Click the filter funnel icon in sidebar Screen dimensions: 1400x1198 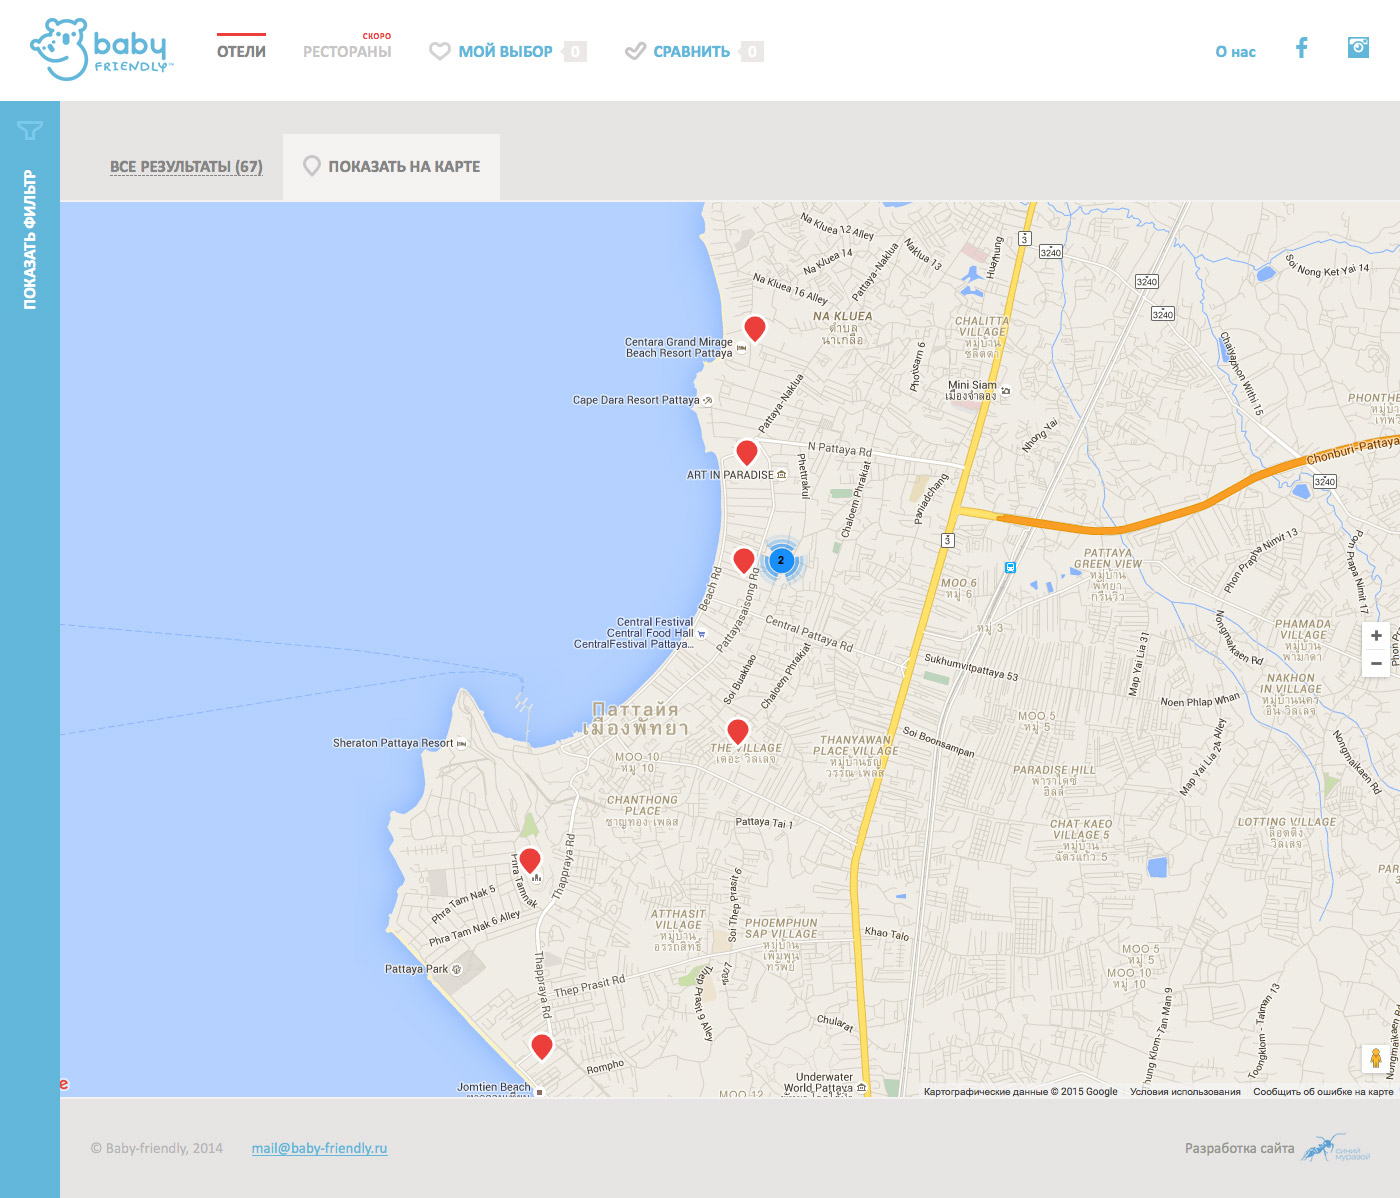point(30,130)
